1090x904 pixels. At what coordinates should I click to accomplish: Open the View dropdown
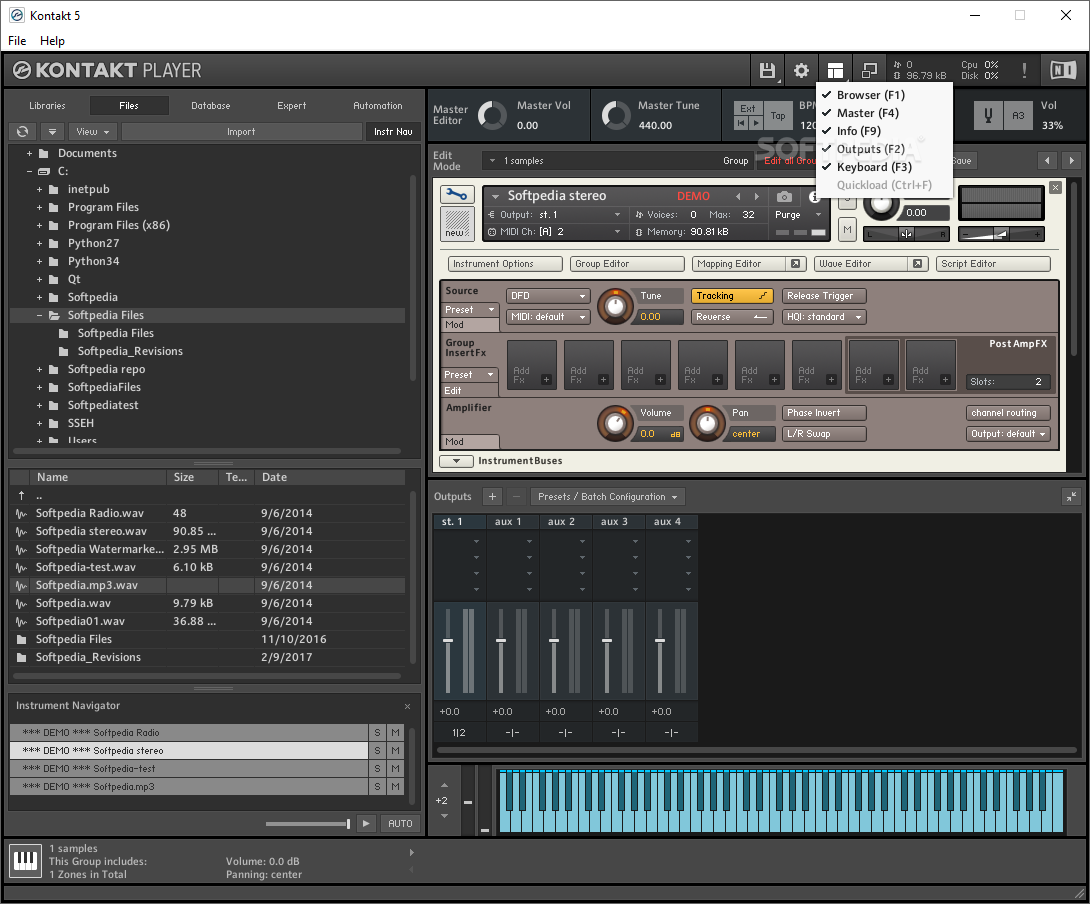[92, 131]
